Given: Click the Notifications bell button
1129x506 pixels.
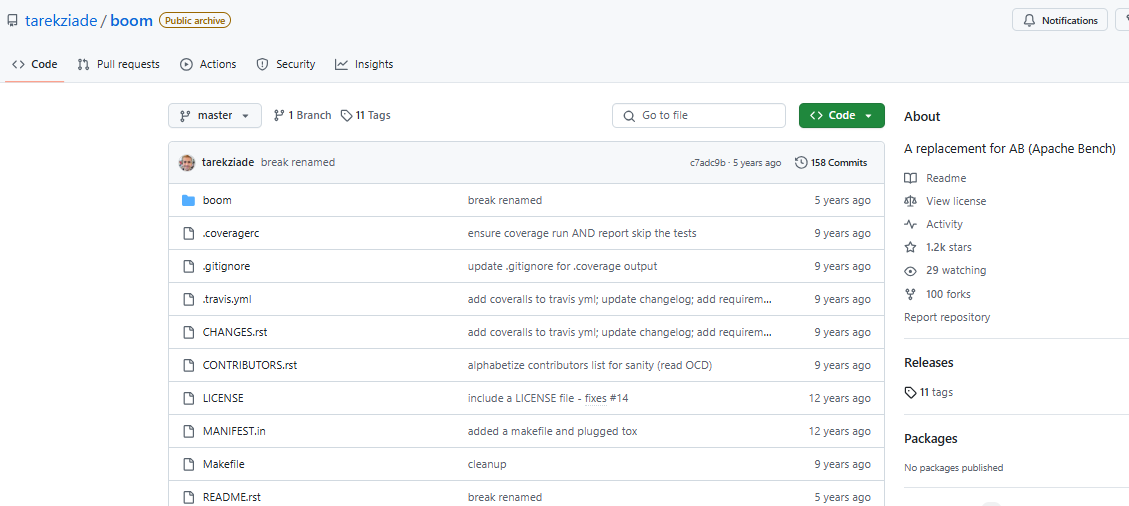Looking at the screenshot, I should click(x=1059, y=21).
